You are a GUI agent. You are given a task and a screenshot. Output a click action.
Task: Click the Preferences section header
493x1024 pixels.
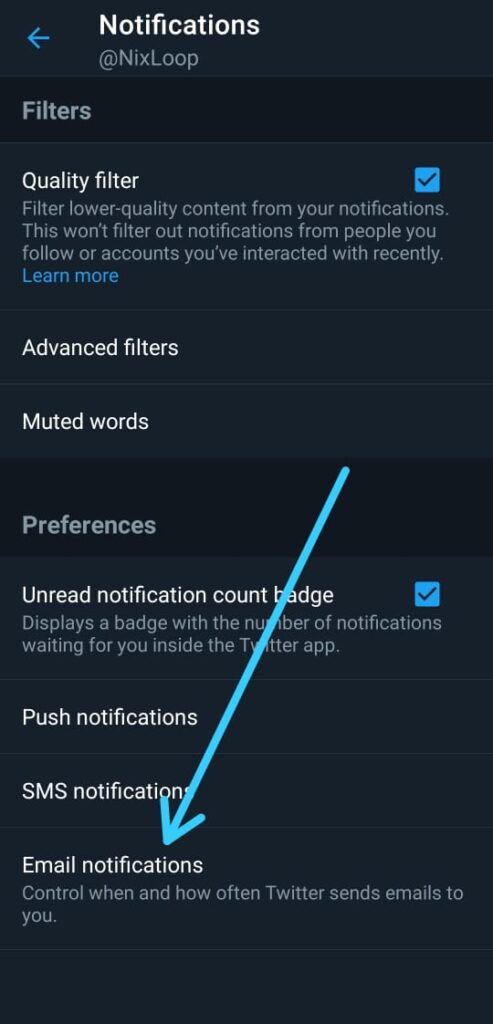tap(89, 525)
